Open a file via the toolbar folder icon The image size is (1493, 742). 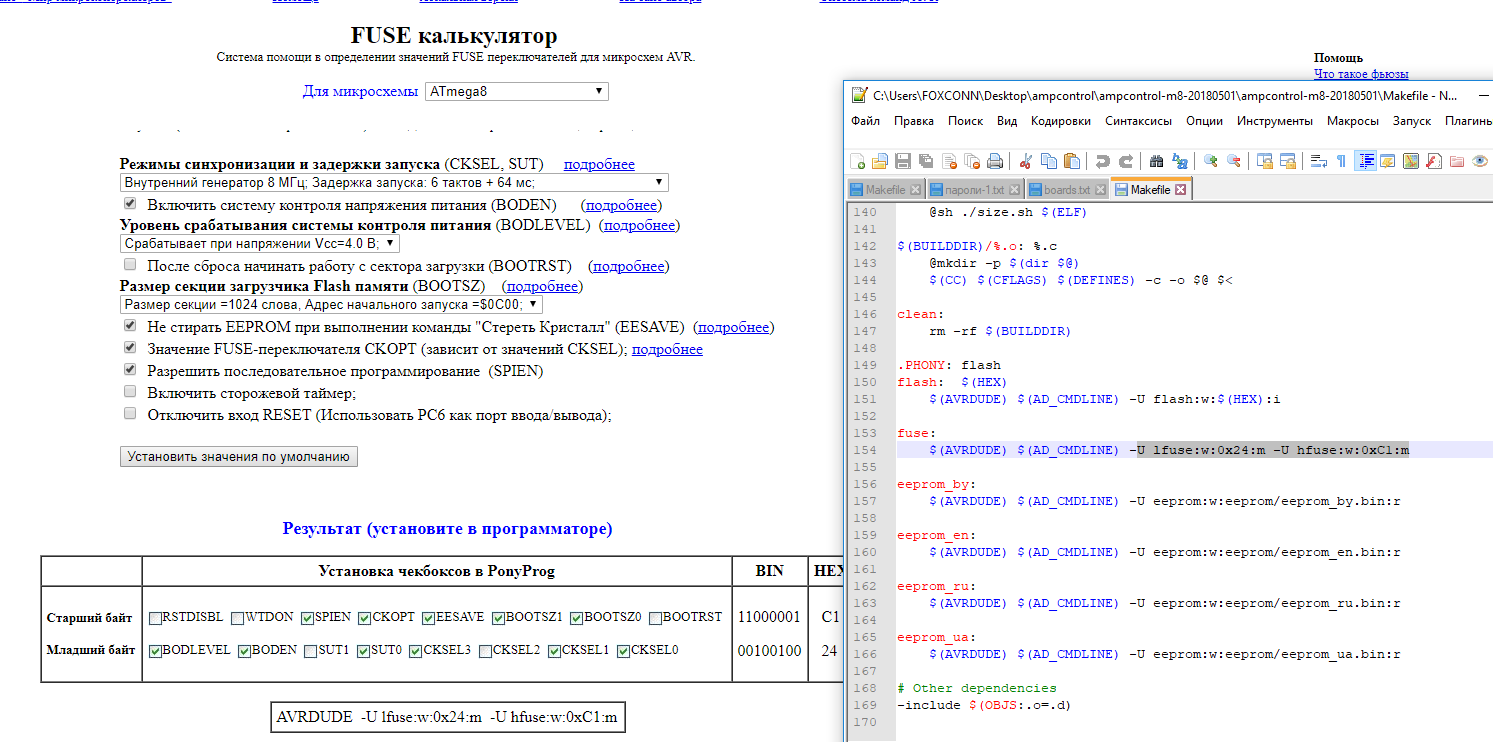click(x=880, y=161)
